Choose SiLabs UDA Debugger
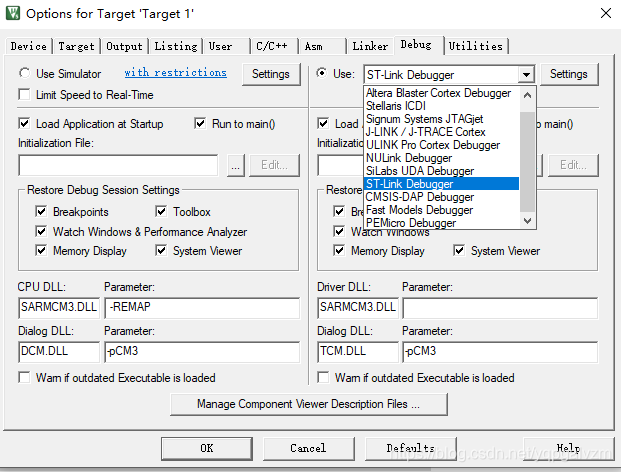 coord(441,171)
